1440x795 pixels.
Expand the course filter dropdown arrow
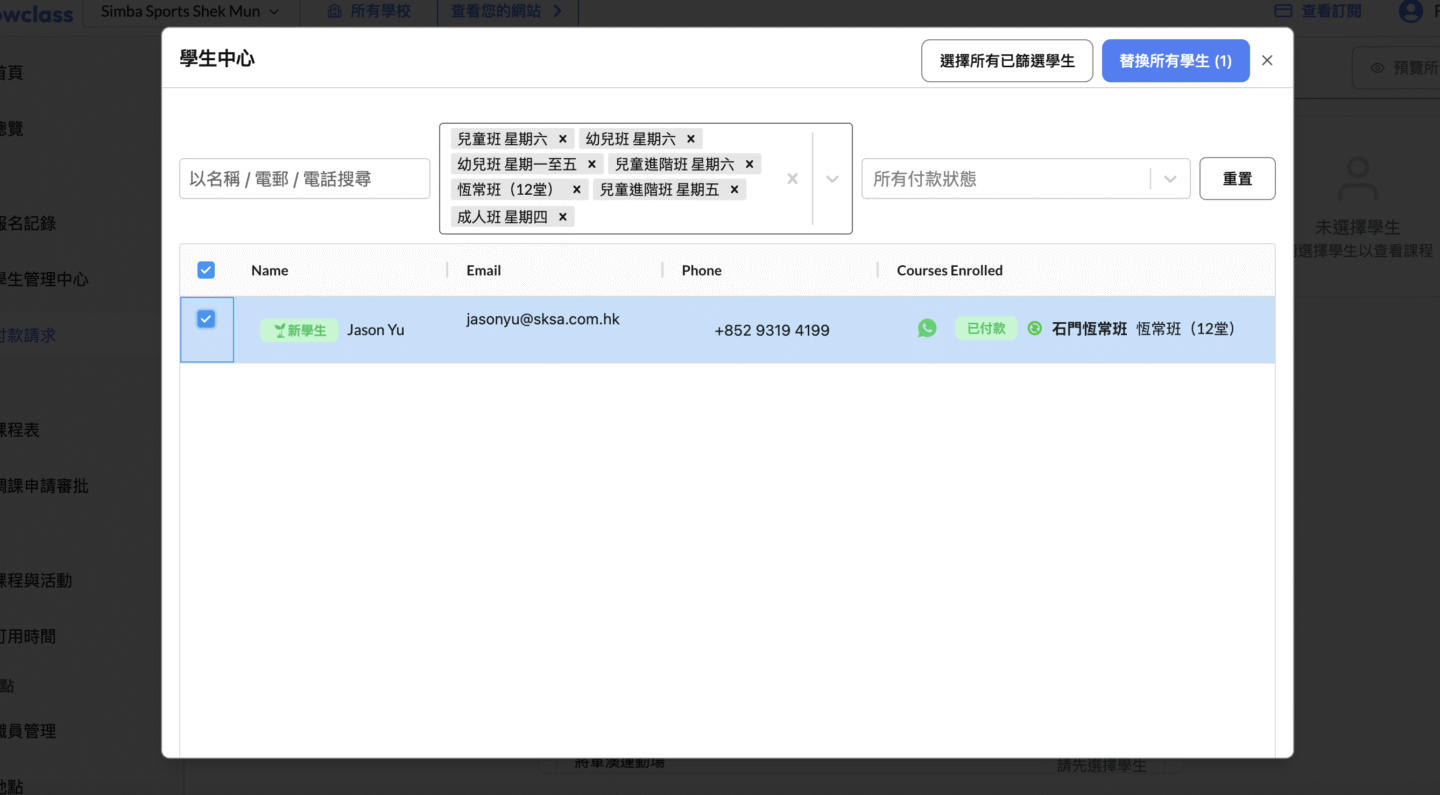(x=832, y=179)
